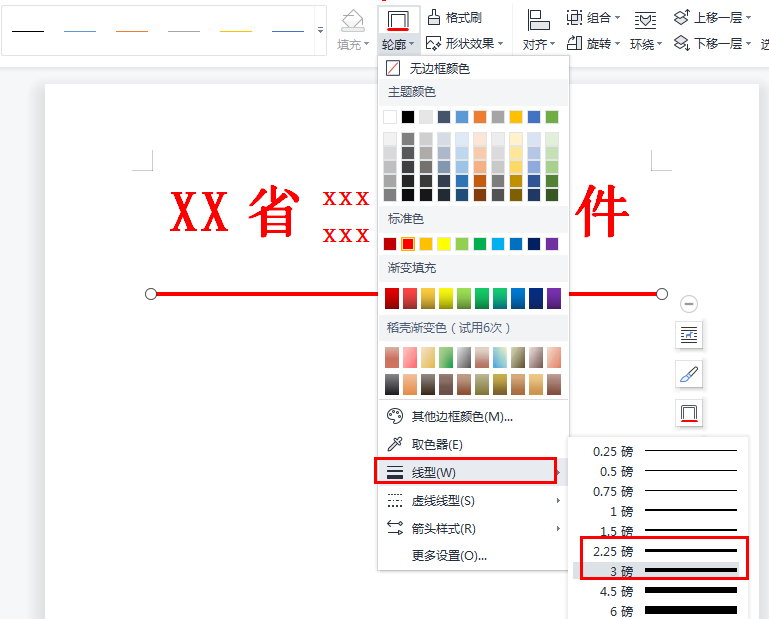
Task: Click the floating outline shortcut icon
Action: [x=689, y=413]
